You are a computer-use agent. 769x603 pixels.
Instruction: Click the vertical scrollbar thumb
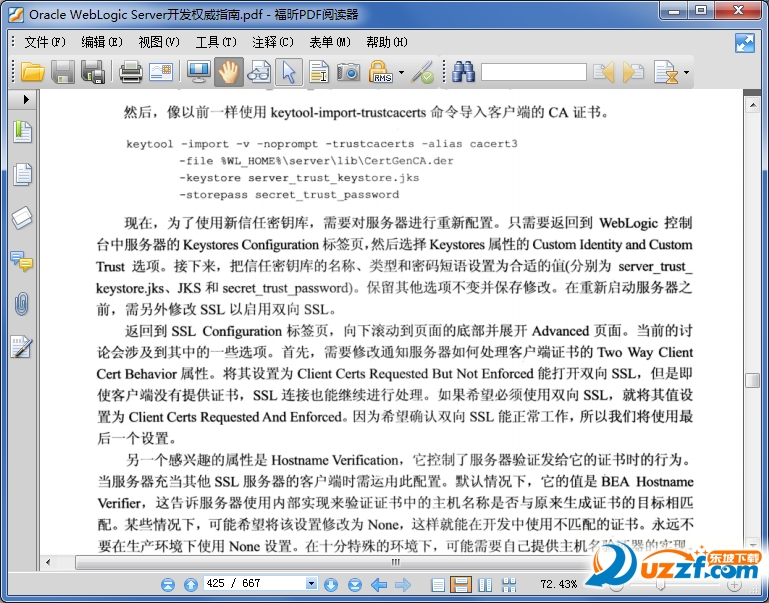(x=752, y=380)
